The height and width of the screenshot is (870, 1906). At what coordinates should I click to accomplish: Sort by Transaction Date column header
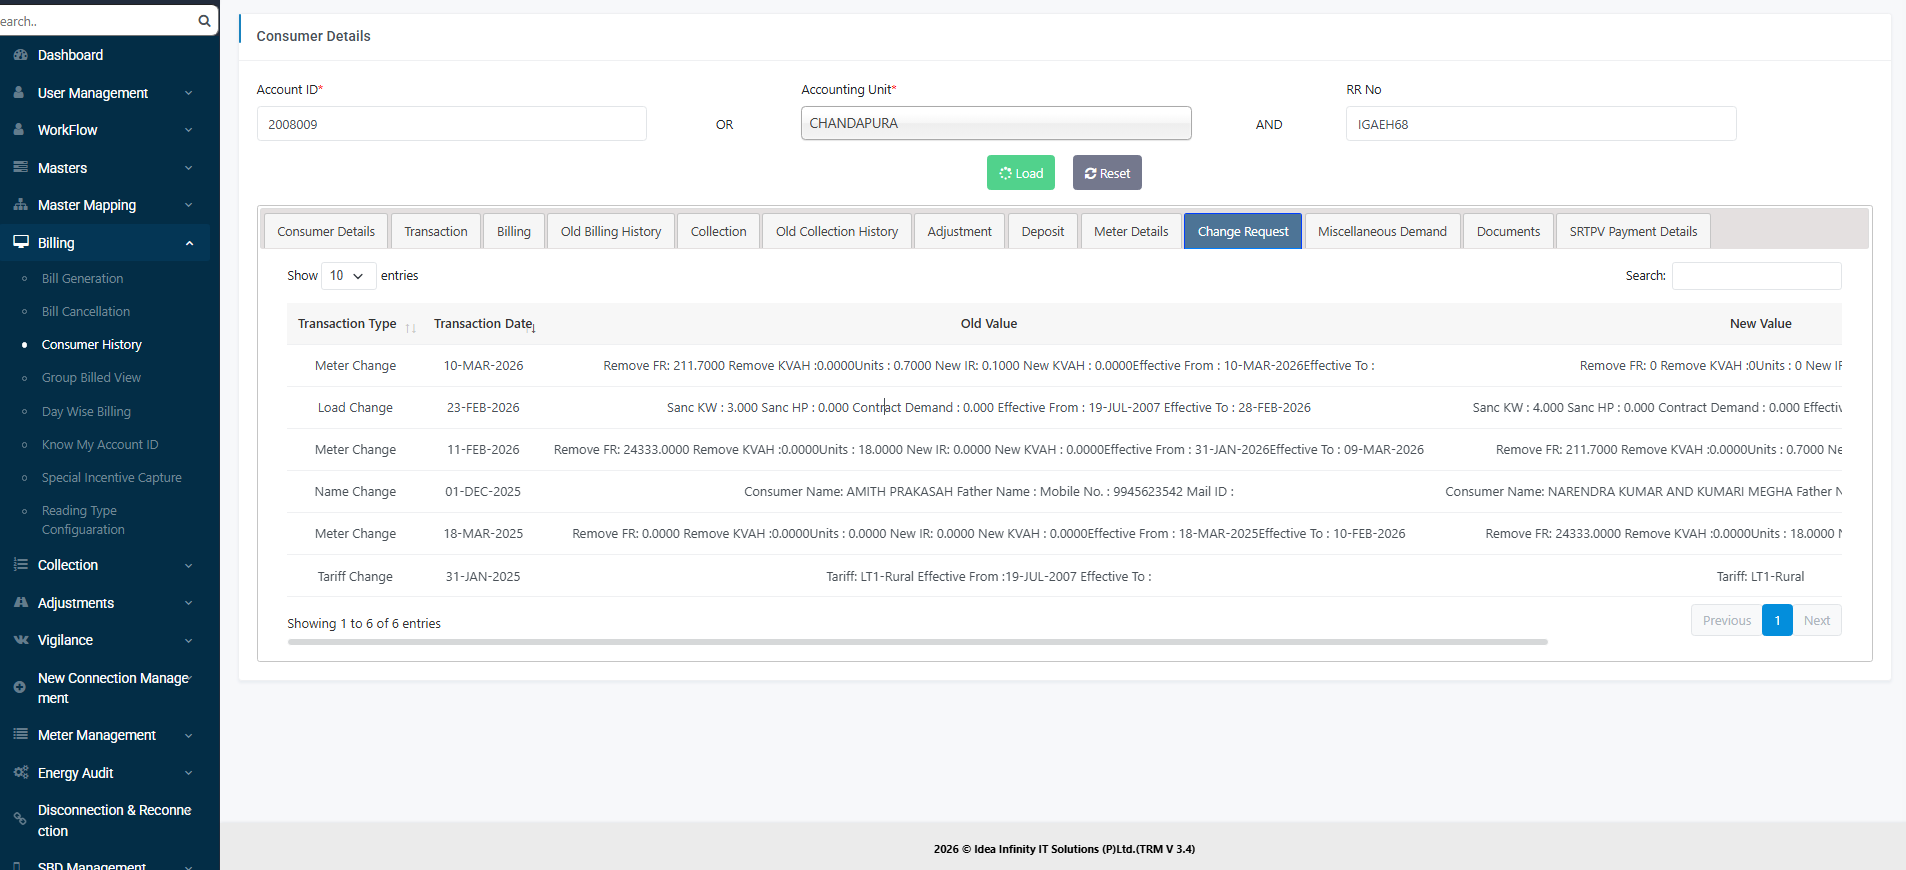click(483, 324)
